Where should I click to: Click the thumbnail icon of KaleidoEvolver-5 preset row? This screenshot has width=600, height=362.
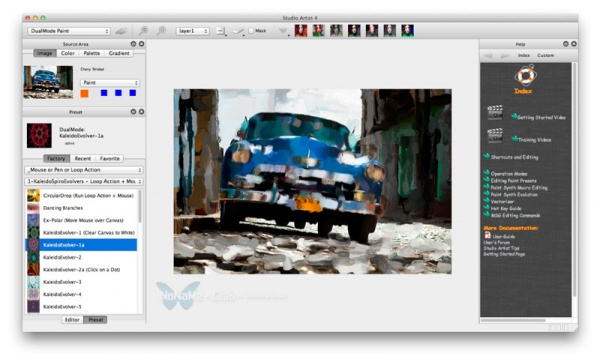[x=33, y=307]
